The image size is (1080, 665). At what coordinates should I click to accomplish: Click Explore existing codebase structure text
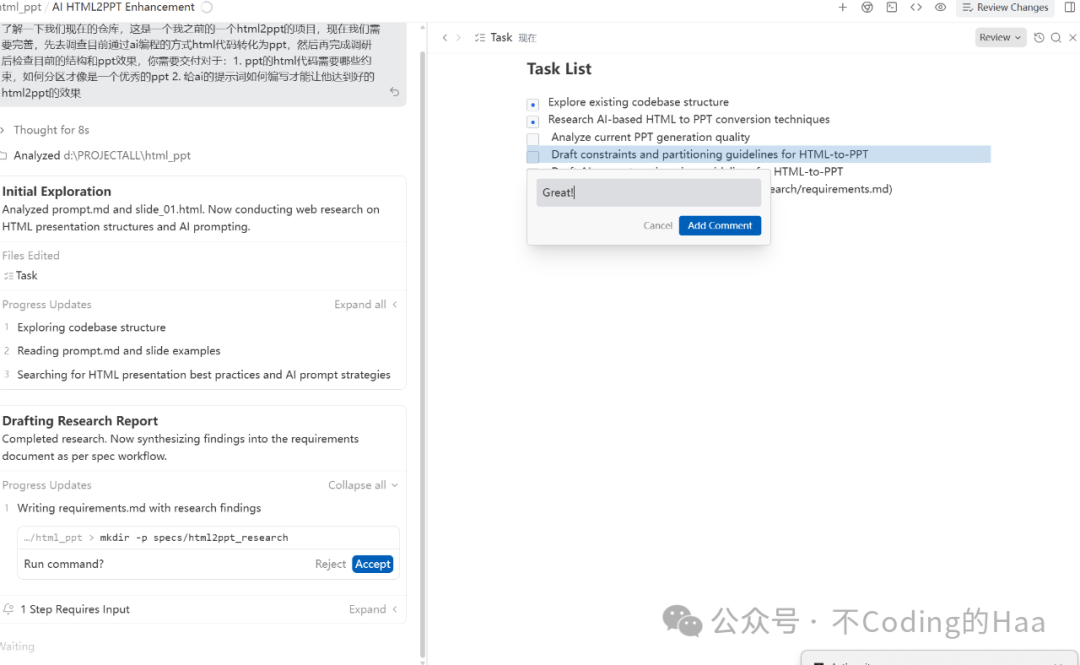(x=638, y=102)
